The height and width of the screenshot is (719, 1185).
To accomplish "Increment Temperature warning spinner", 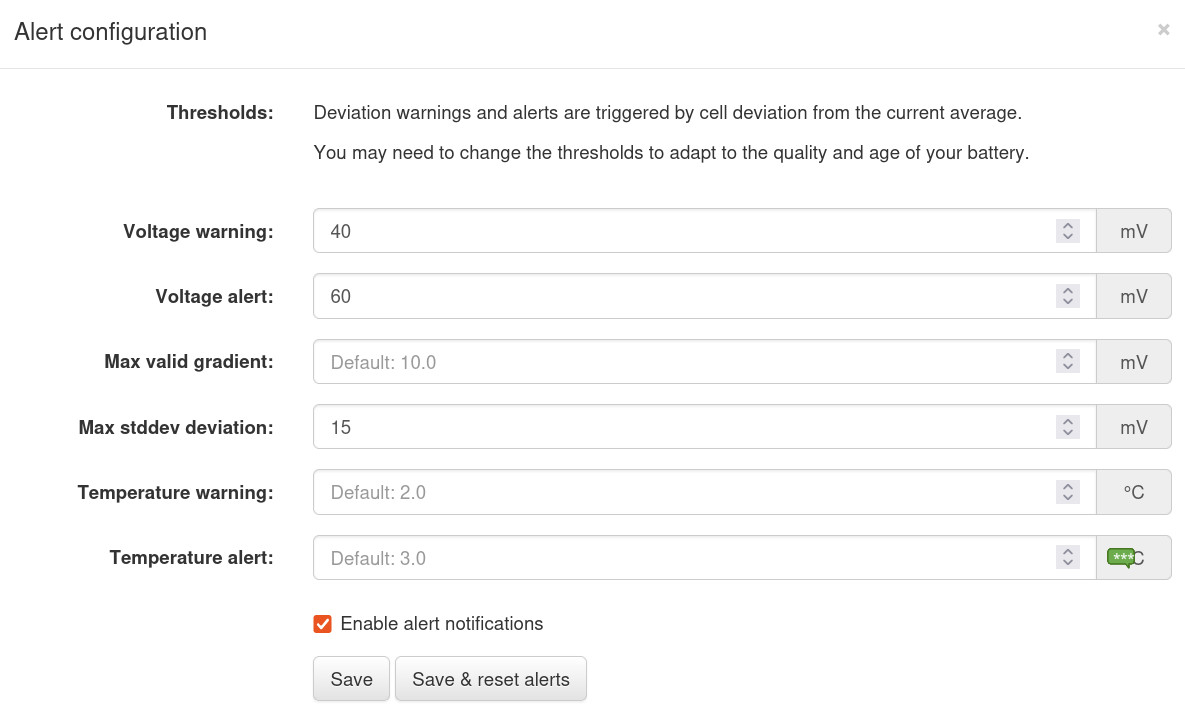I will tap(1068, 487).
